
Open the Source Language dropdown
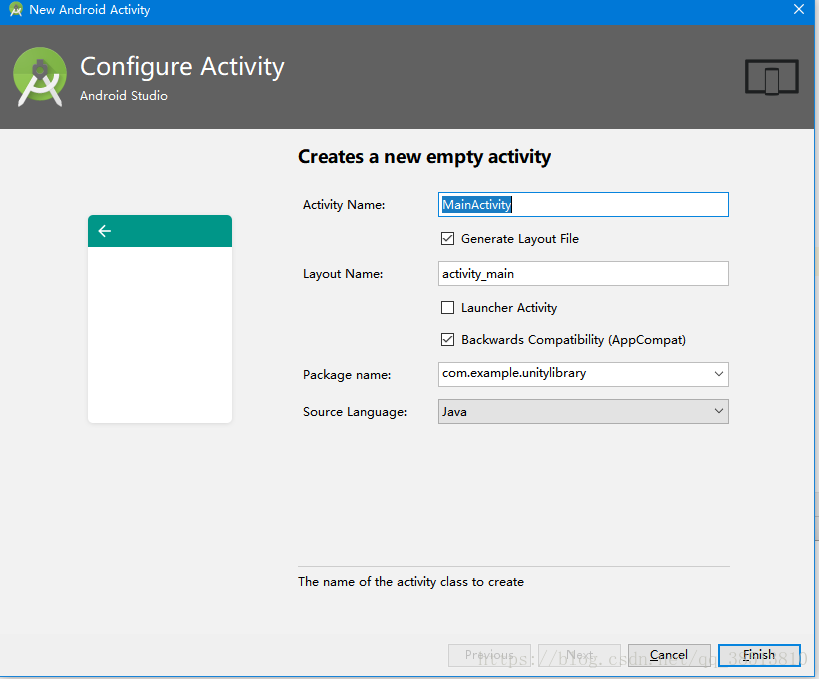pyautogui.click(x=719, y=411)
